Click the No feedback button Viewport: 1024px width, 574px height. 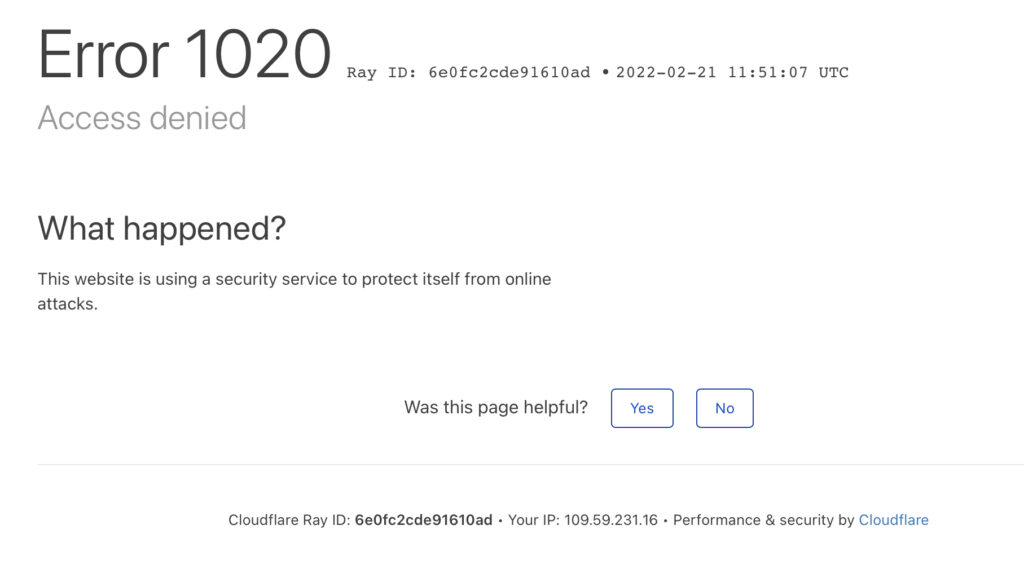coord(724,408)
